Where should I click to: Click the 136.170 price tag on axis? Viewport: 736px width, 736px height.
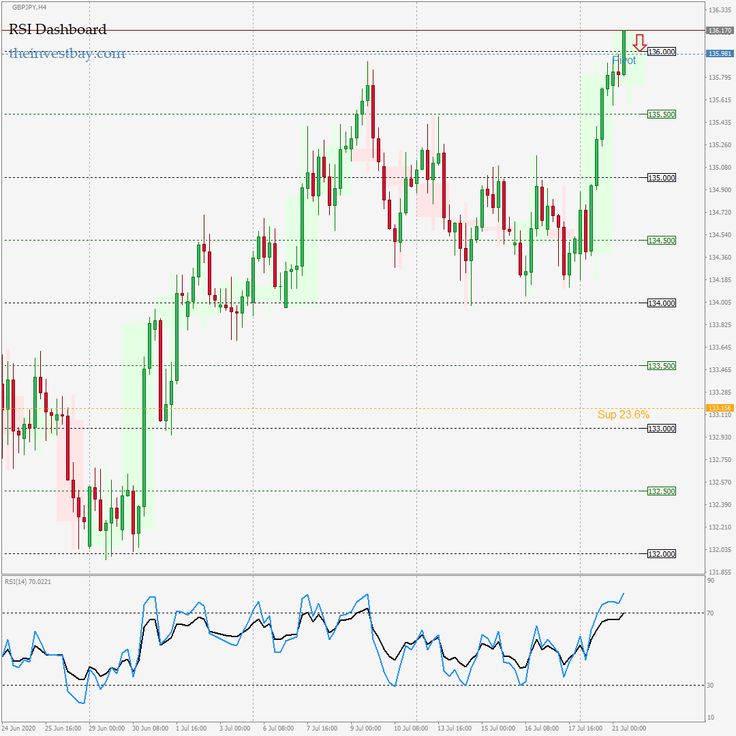720,31
